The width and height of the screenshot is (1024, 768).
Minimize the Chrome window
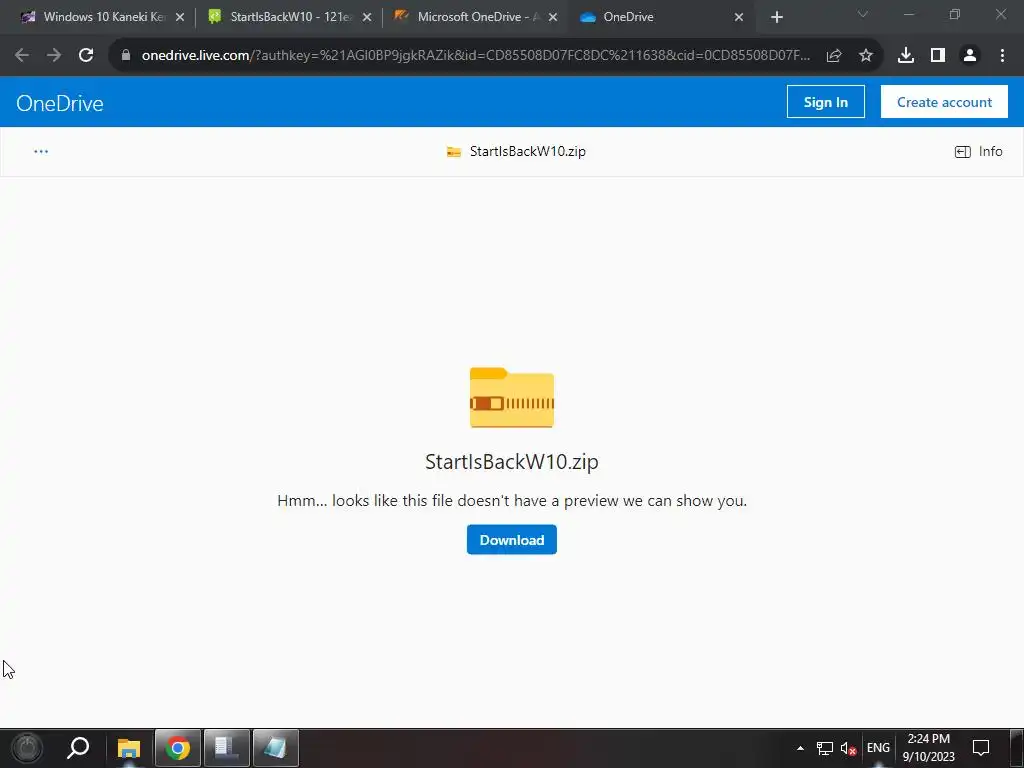(x=908, y=14)
